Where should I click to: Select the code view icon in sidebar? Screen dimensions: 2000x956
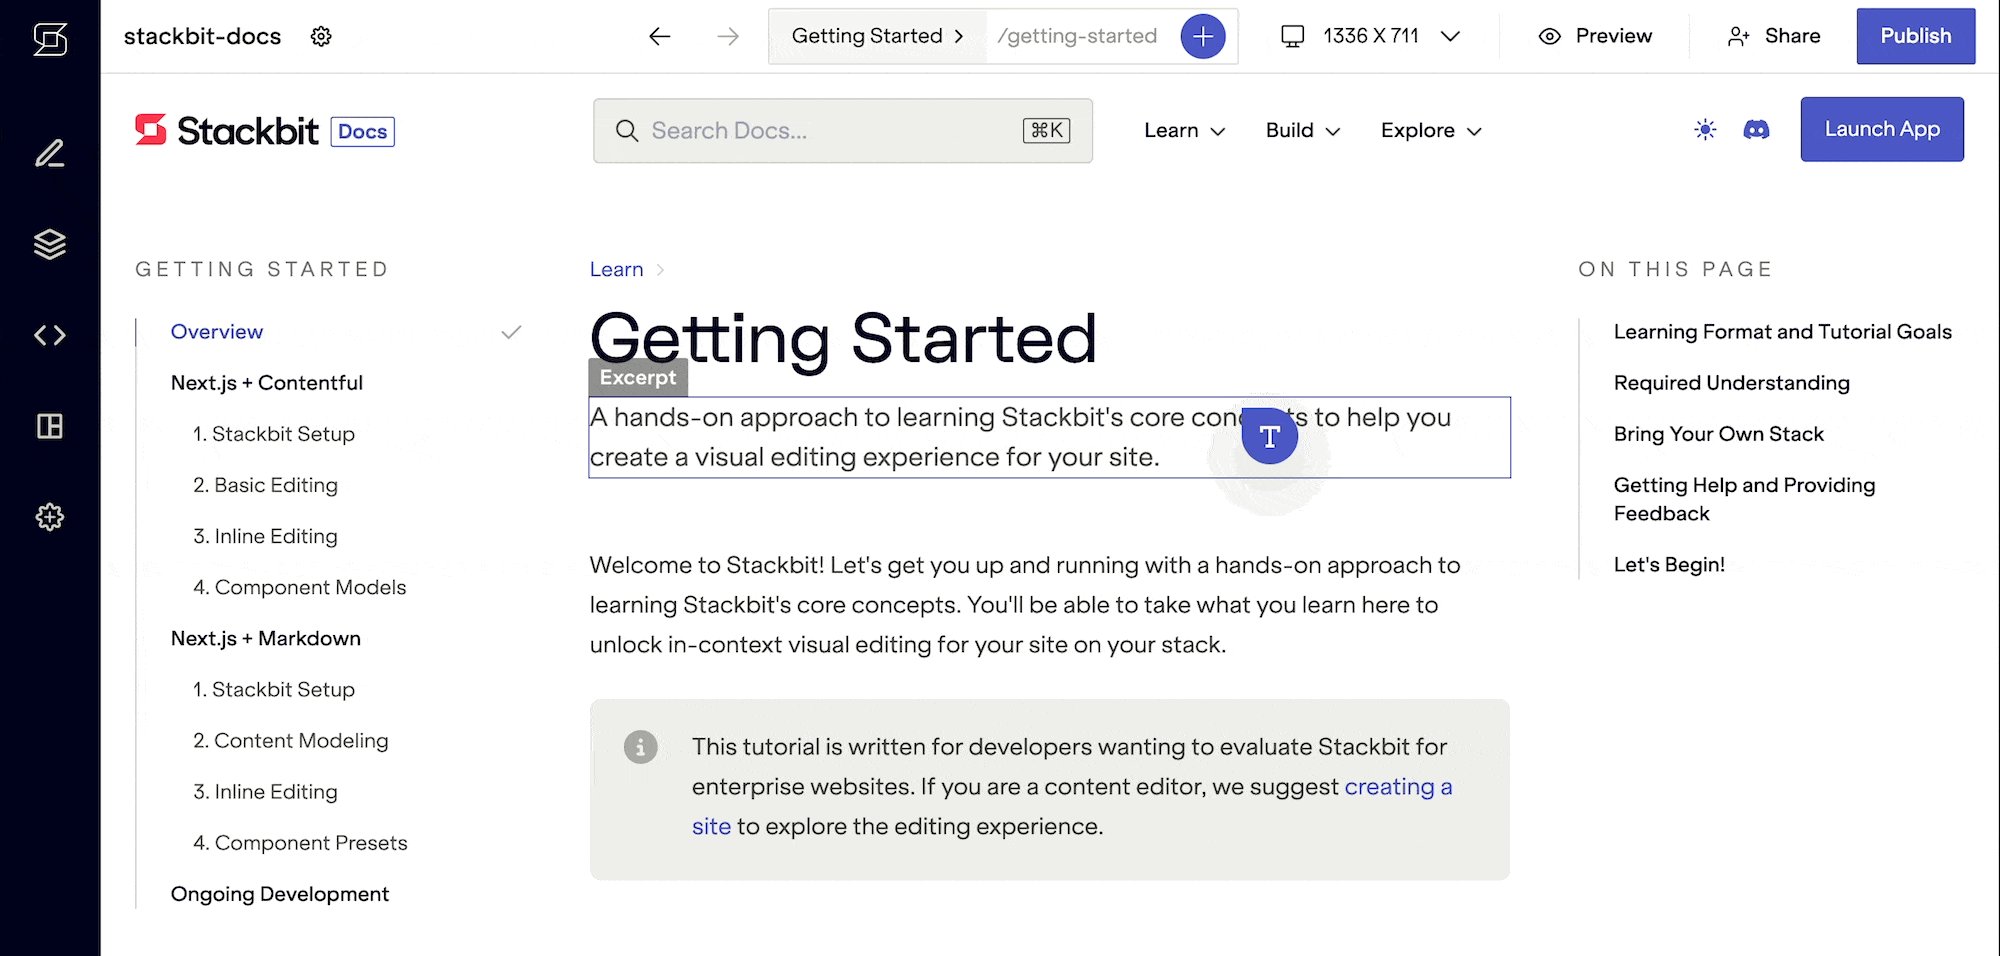50,335
